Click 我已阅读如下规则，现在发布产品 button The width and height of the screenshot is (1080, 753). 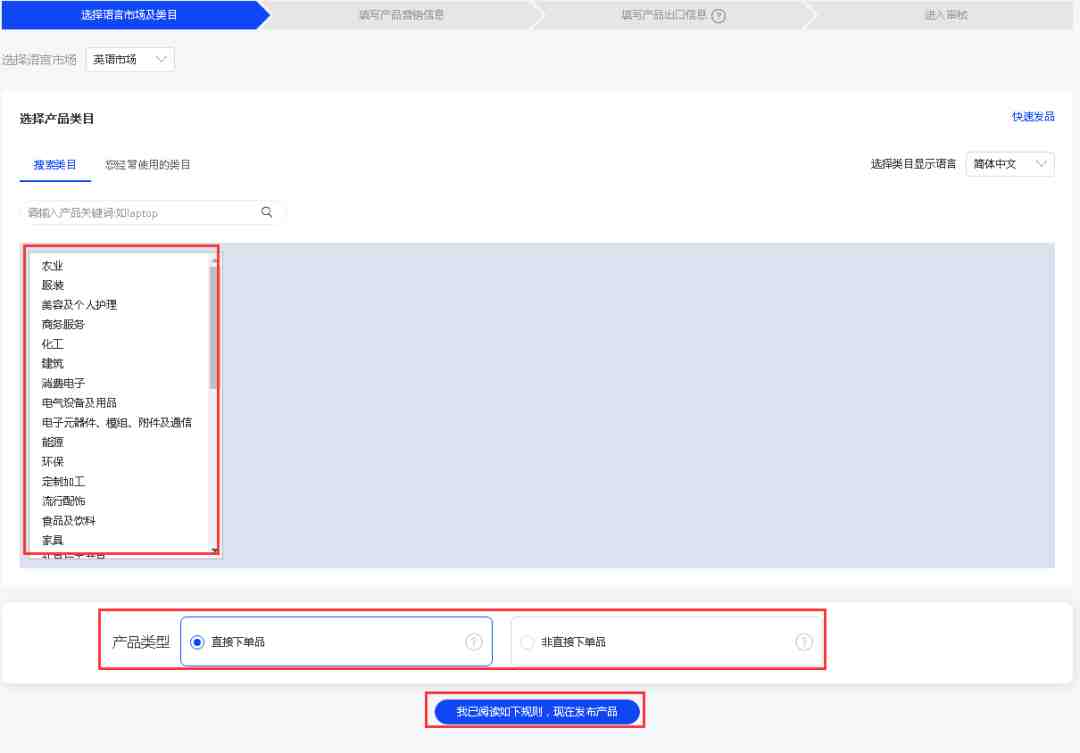(537, 712)
